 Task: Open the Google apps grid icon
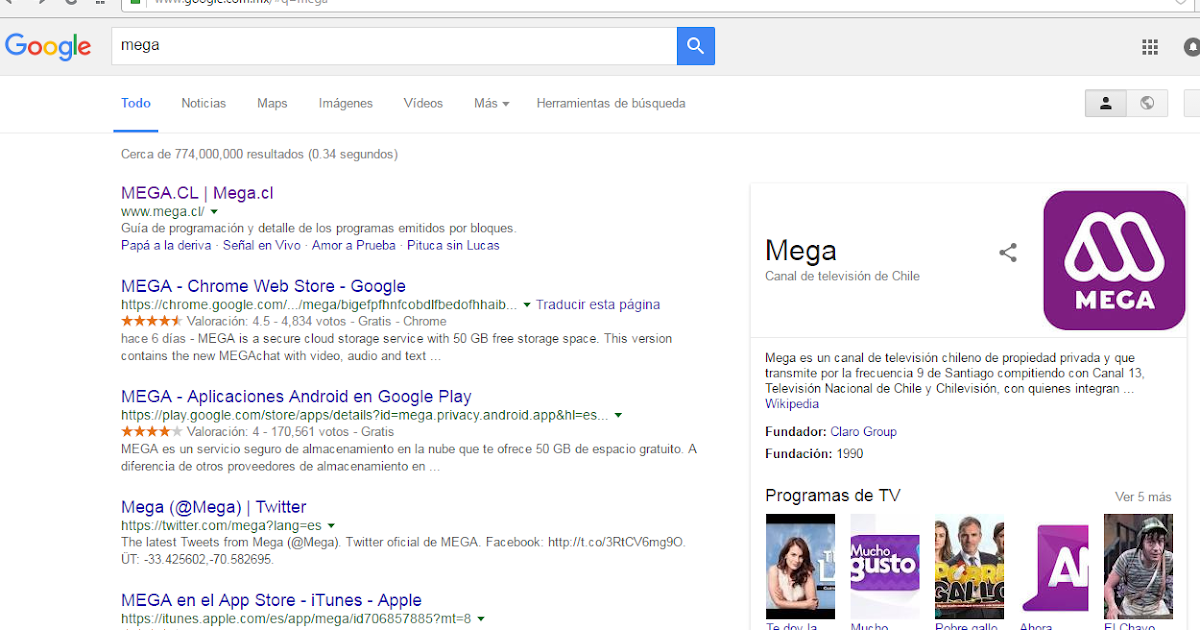click(1150, 46)
